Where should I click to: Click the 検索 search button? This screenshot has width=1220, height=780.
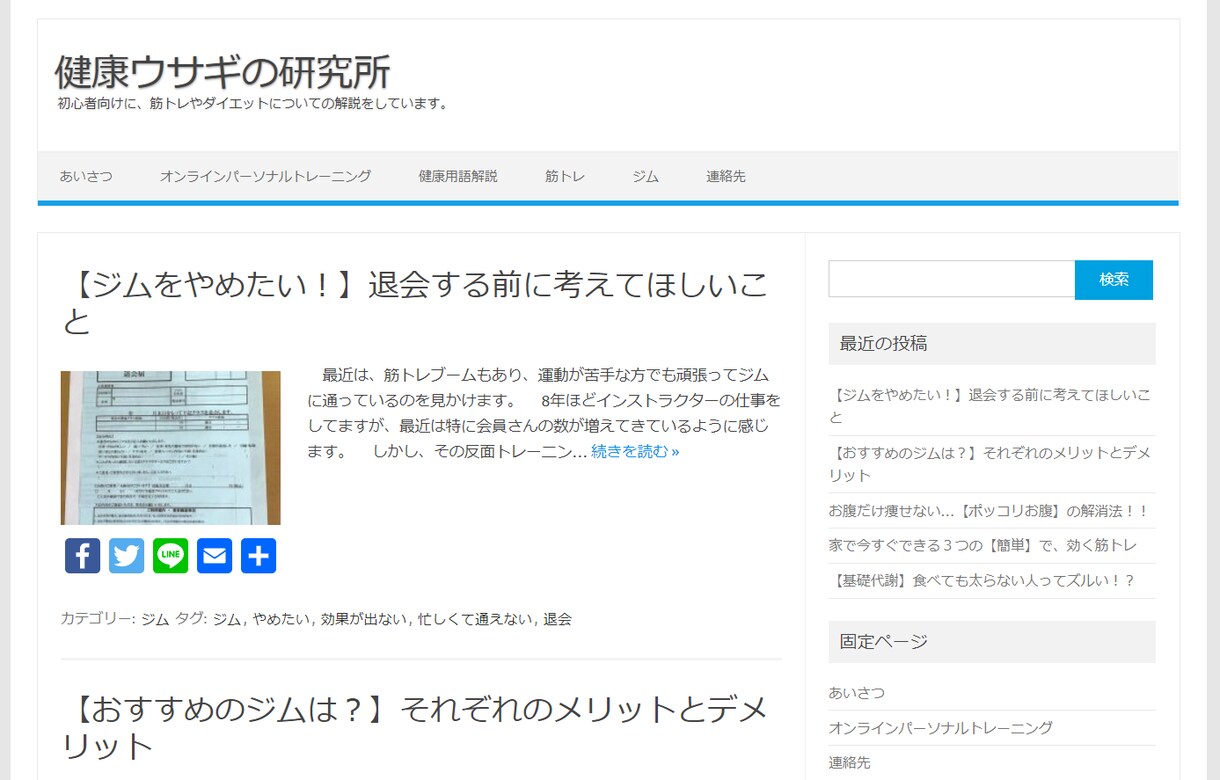point(1114,280)
